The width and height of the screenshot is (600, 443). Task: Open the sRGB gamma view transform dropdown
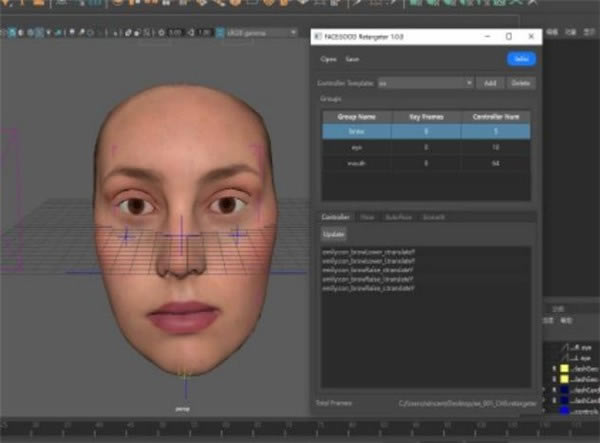tap(261, 33)
